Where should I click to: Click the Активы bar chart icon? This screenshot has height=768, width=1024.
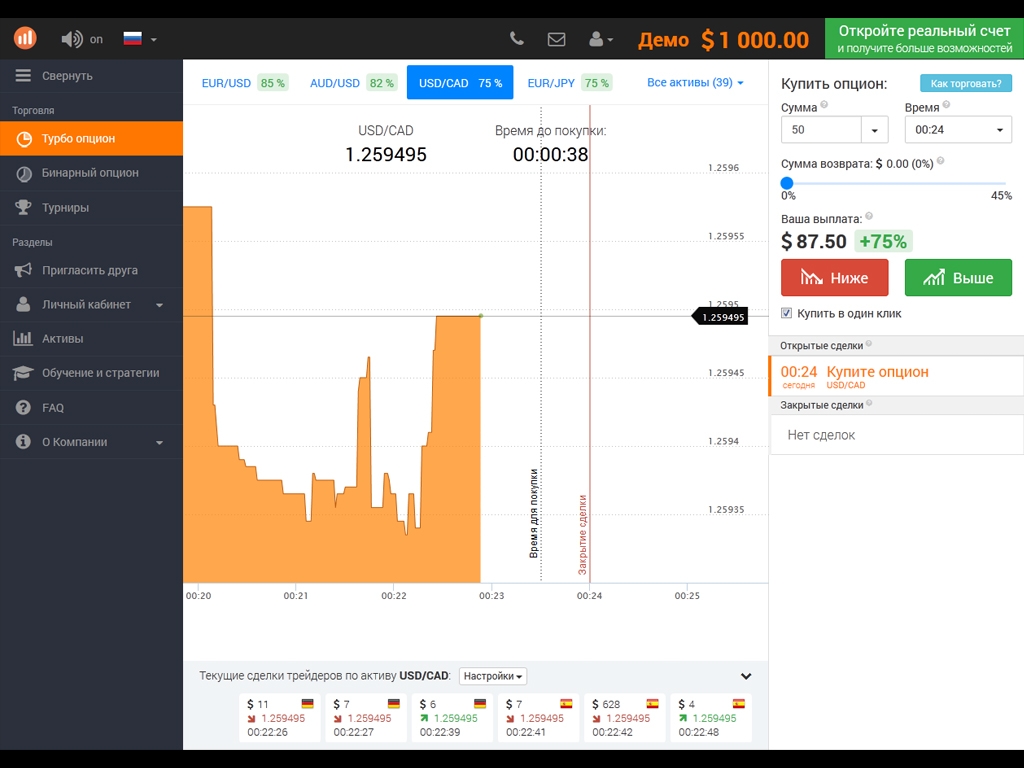pyautogui.click(x=23, y=339)
